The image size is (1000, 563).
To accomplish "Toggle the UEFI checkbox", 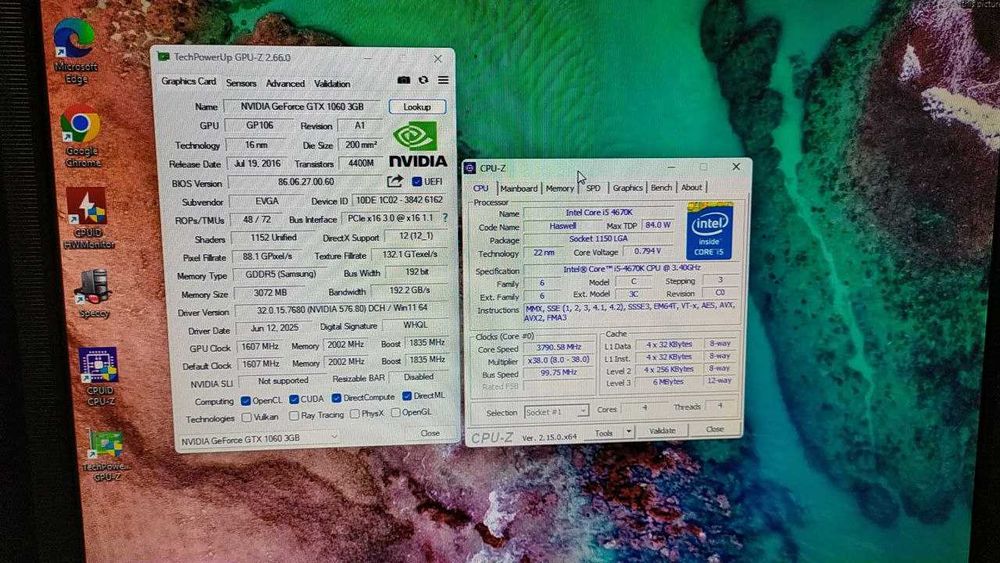I will pos(416,182).
